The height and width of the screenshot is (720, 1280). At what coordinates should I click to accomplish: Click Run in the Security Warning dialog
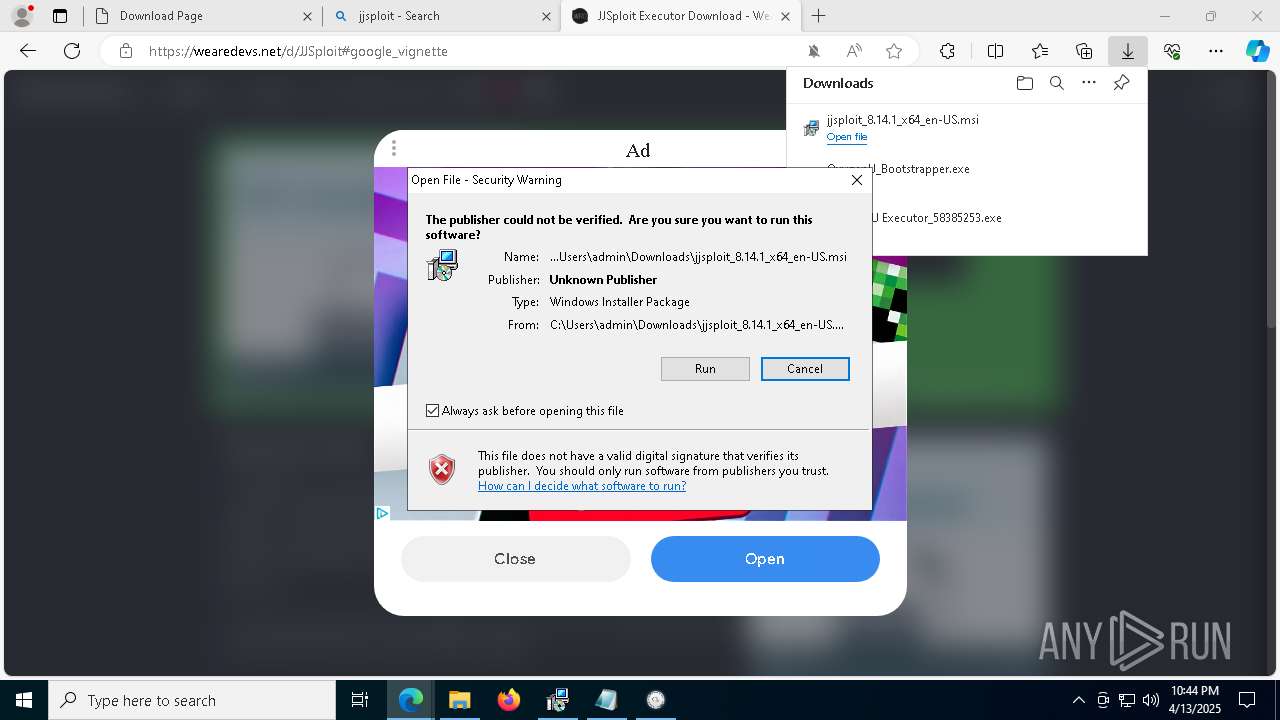[x=705, y=369]
